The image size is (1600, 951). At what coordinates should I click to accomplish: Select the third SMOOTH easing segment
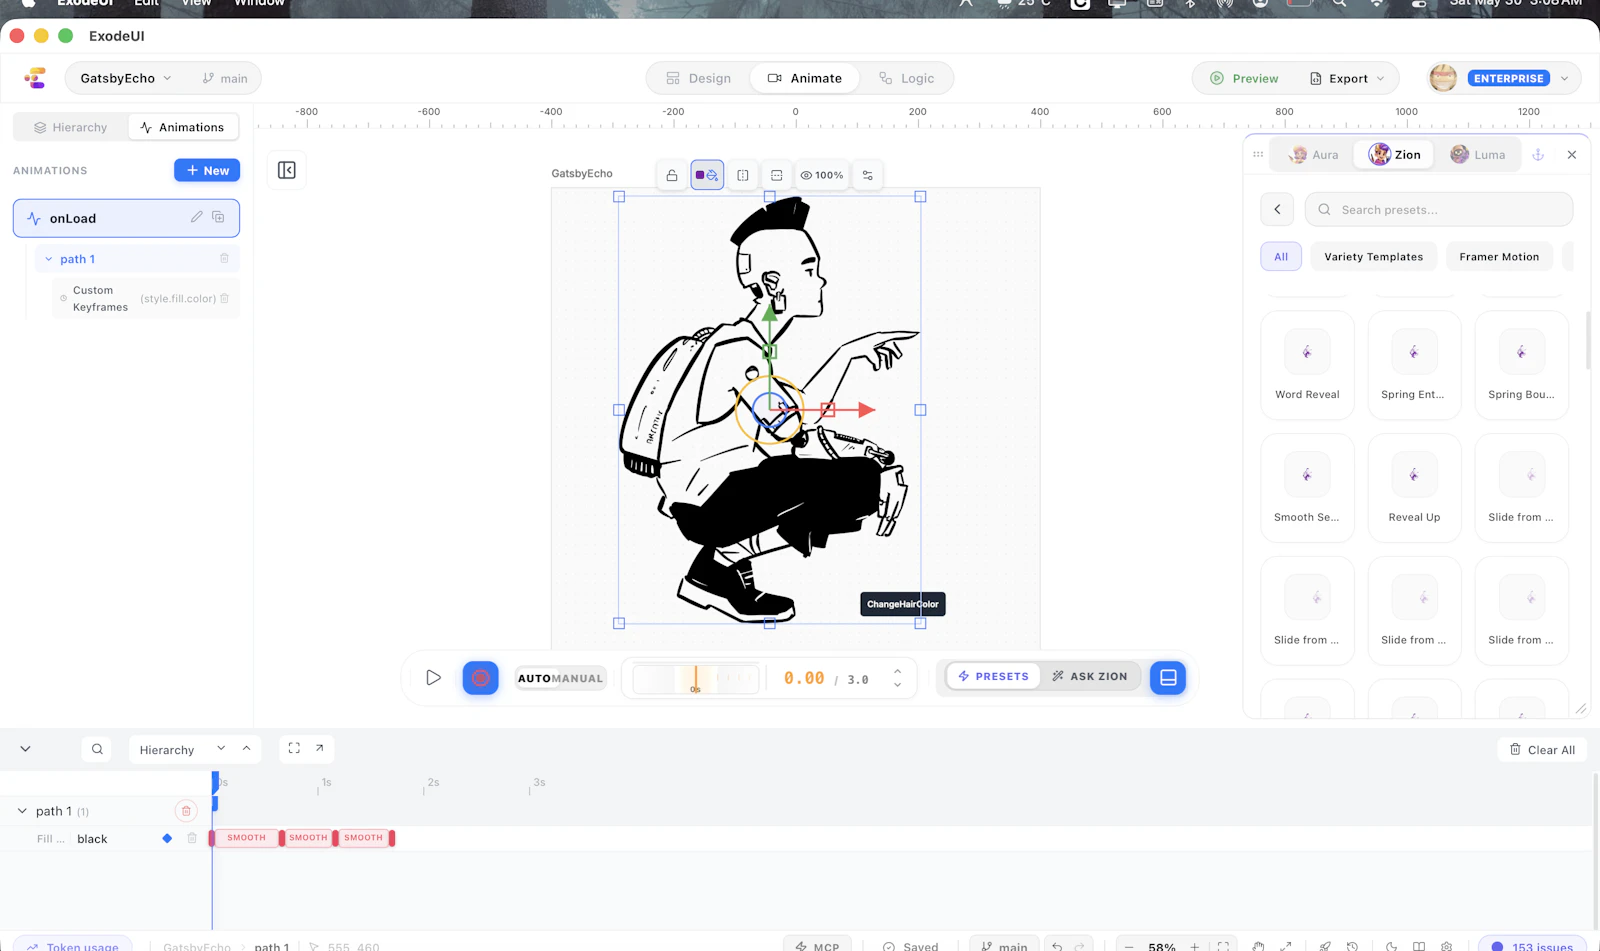coord(364,838)
